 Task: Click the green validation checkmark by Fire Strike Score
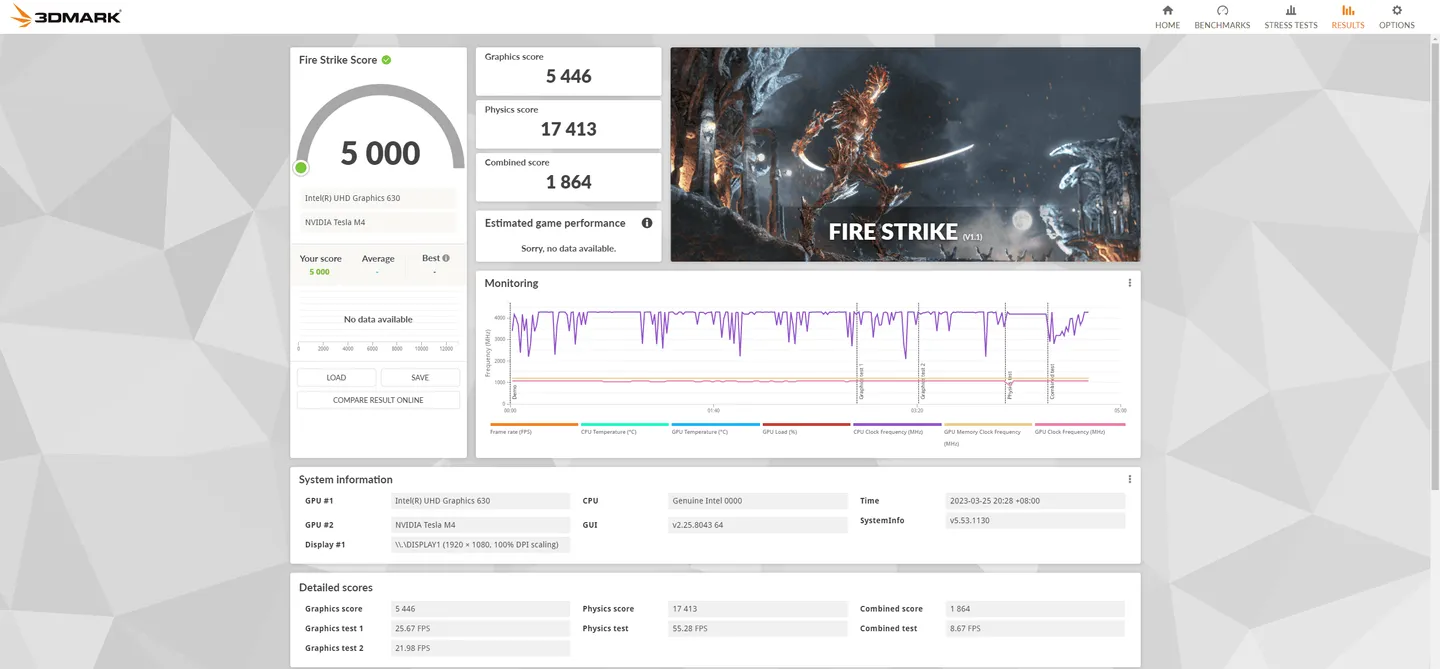pyautogui.click(x=387, y=60)
